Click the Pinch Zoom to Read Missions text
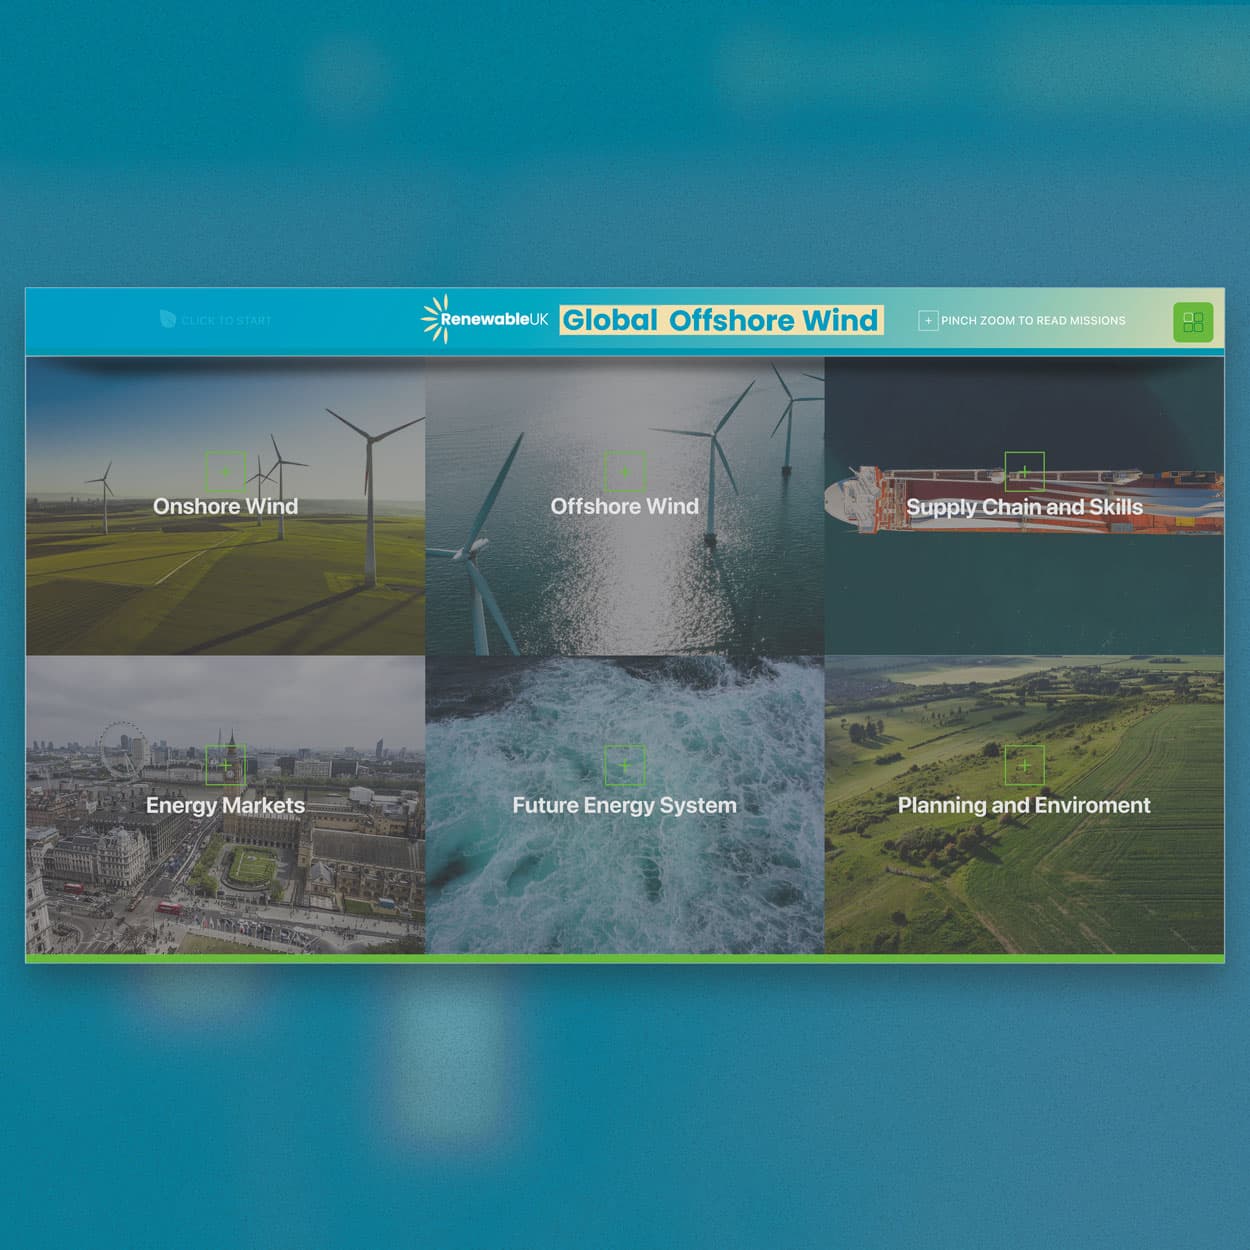The height and width of the screenshot is (1250, 1250). [x=1033, y=321]
